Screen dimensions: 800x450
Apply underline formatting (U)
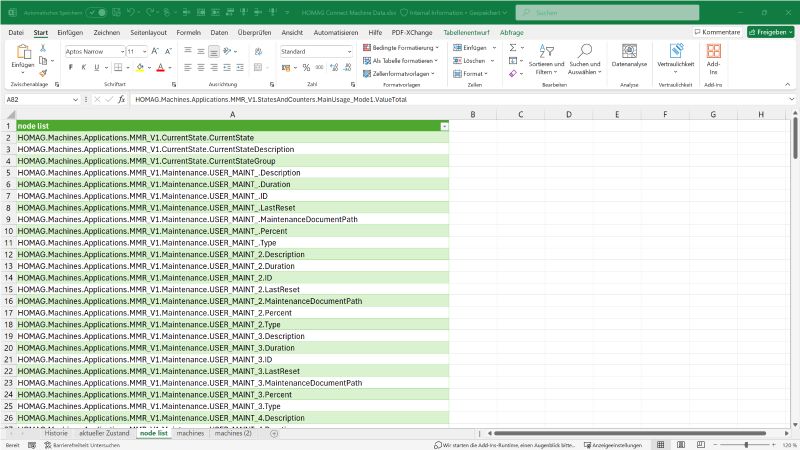[x=96, y=67]
